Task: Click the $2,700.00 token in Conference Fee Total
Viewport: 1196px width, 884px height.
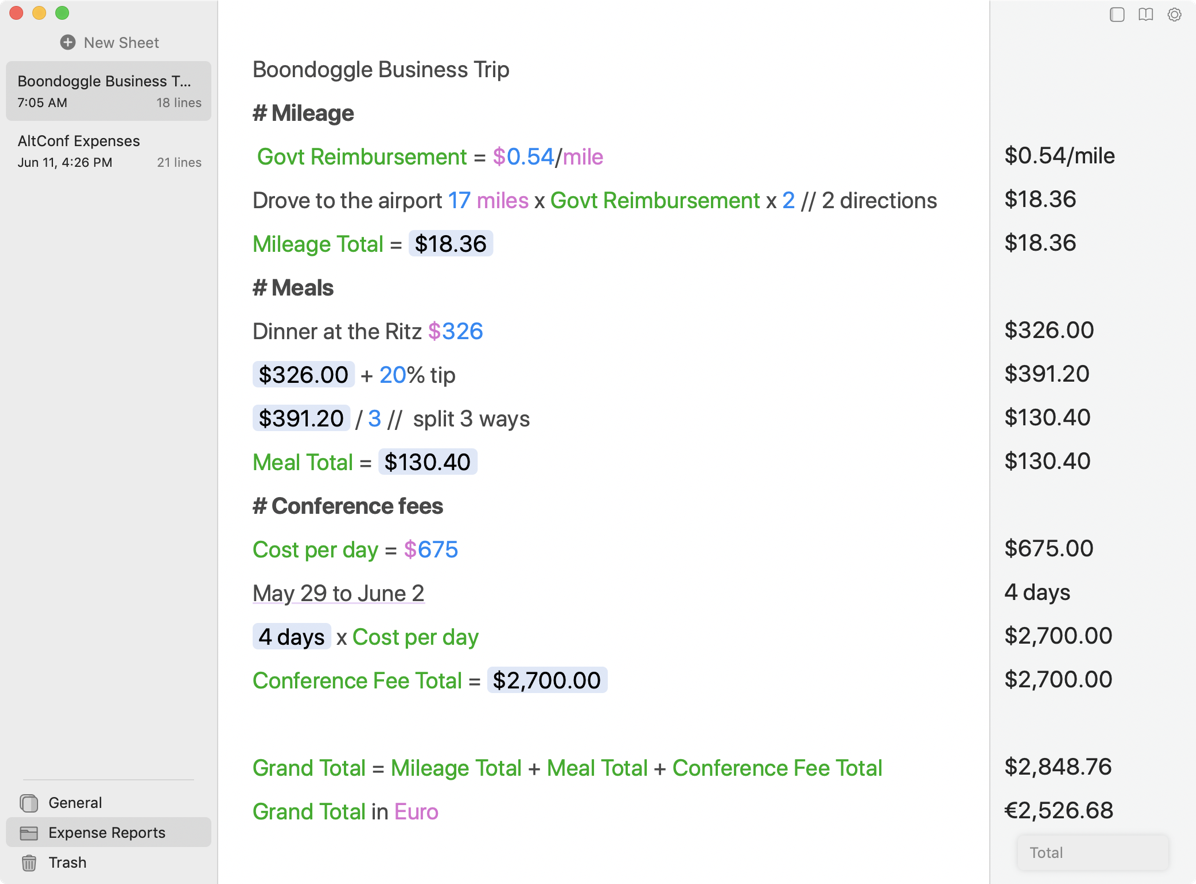Action: coord(546,681)
